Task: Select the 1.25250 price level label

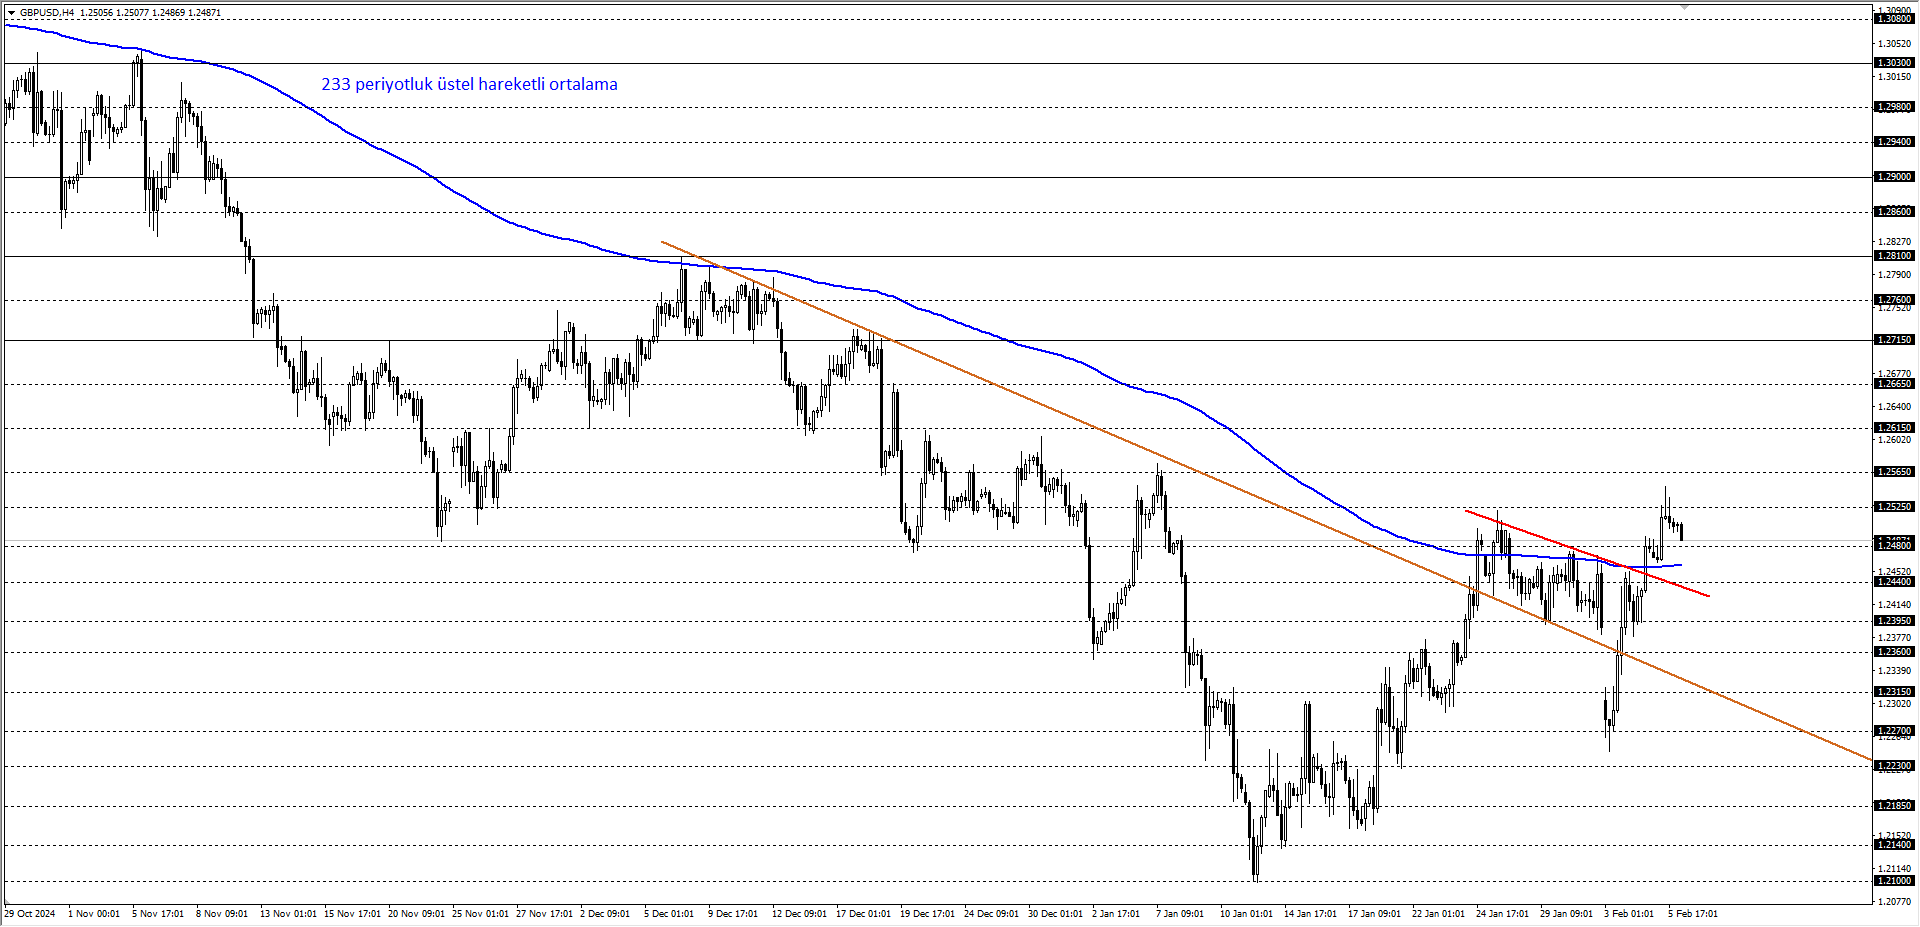Action: (1893, 507)
